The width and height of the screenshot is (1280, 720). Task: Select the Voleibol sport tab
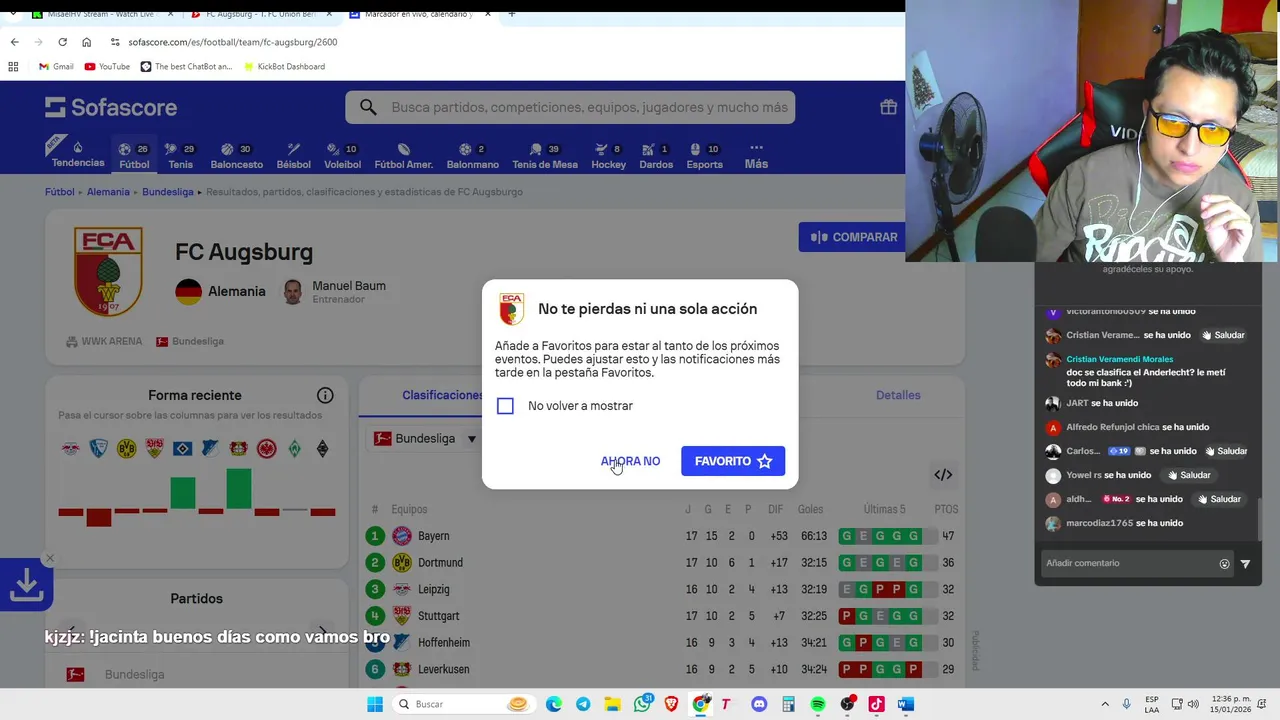pos(343,156)
